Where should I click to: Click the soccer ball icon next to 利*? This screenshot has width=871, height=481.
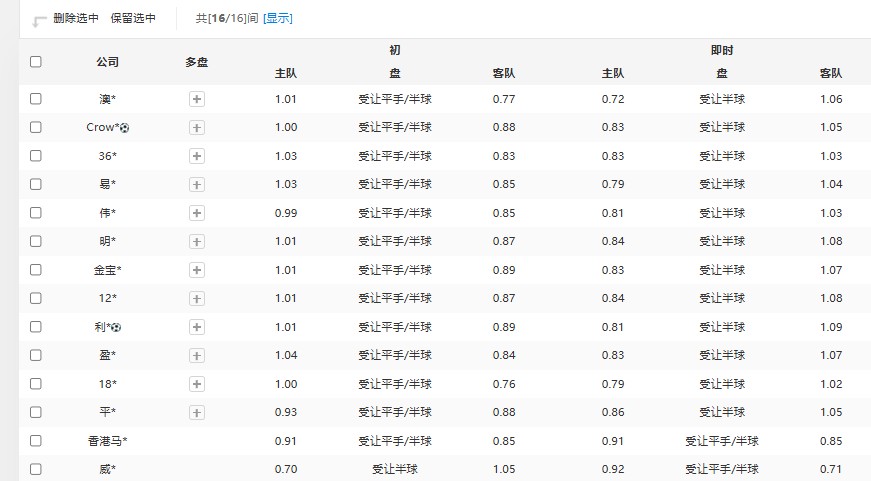[116, 327]
